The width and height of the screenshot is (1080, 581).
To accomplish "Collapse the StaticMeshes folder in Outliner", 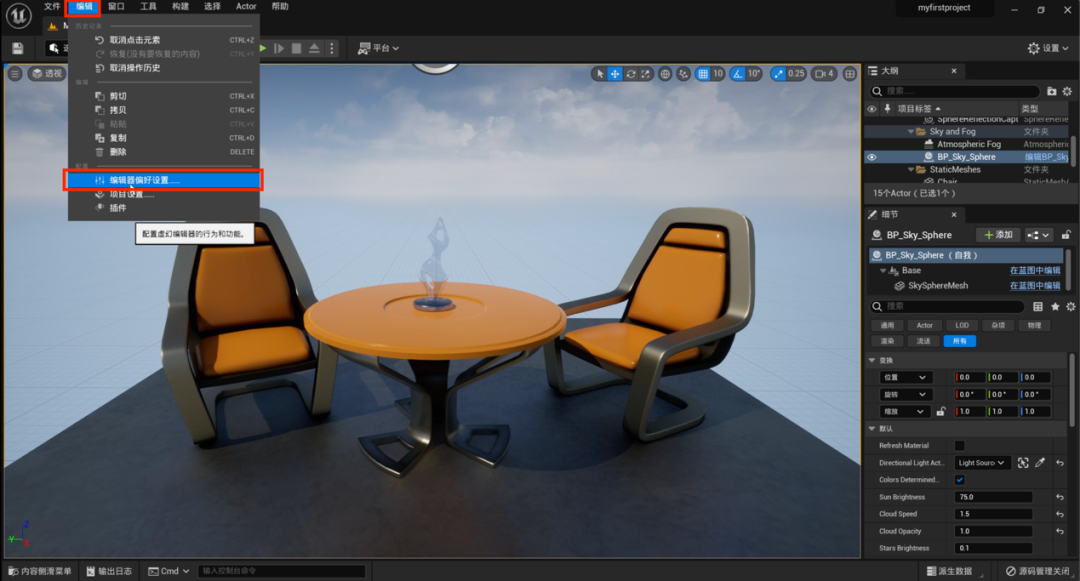I will click(x=911, y=170).
